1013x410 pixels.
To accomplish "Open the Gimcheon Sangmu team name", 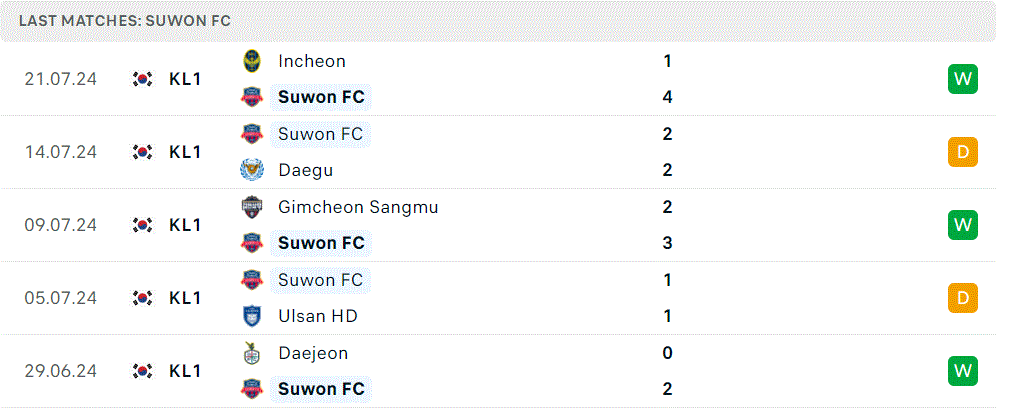I will coord(358,207).
